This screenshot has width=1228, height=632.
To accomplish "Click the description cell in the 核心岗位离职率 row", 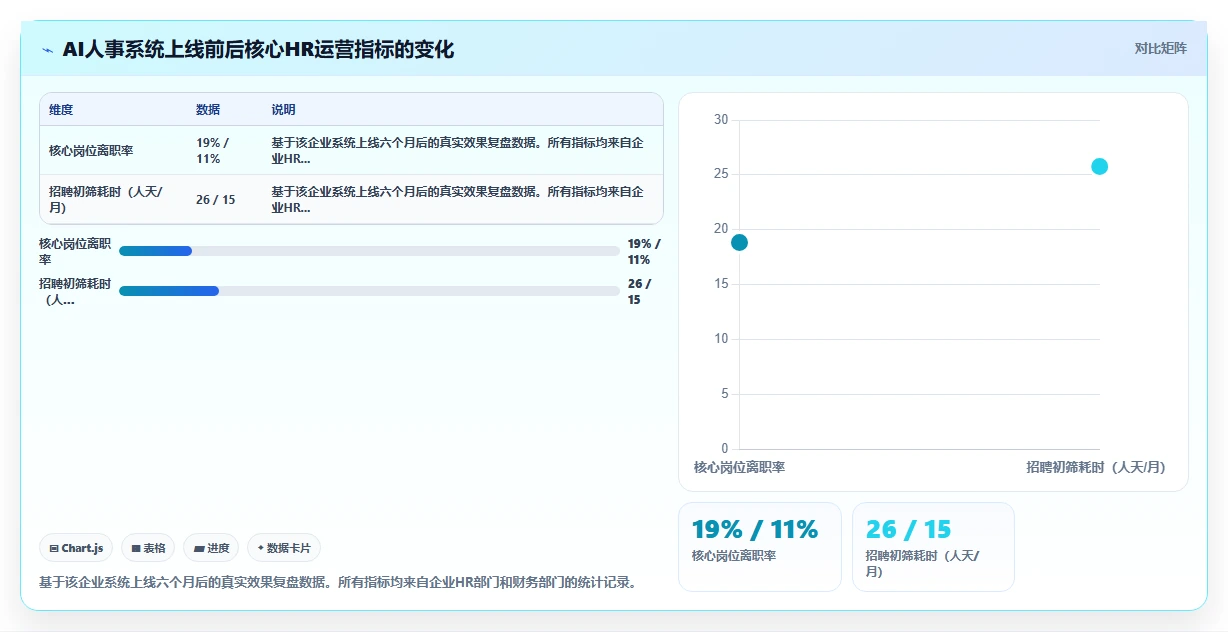I will (x=458, y=151).
